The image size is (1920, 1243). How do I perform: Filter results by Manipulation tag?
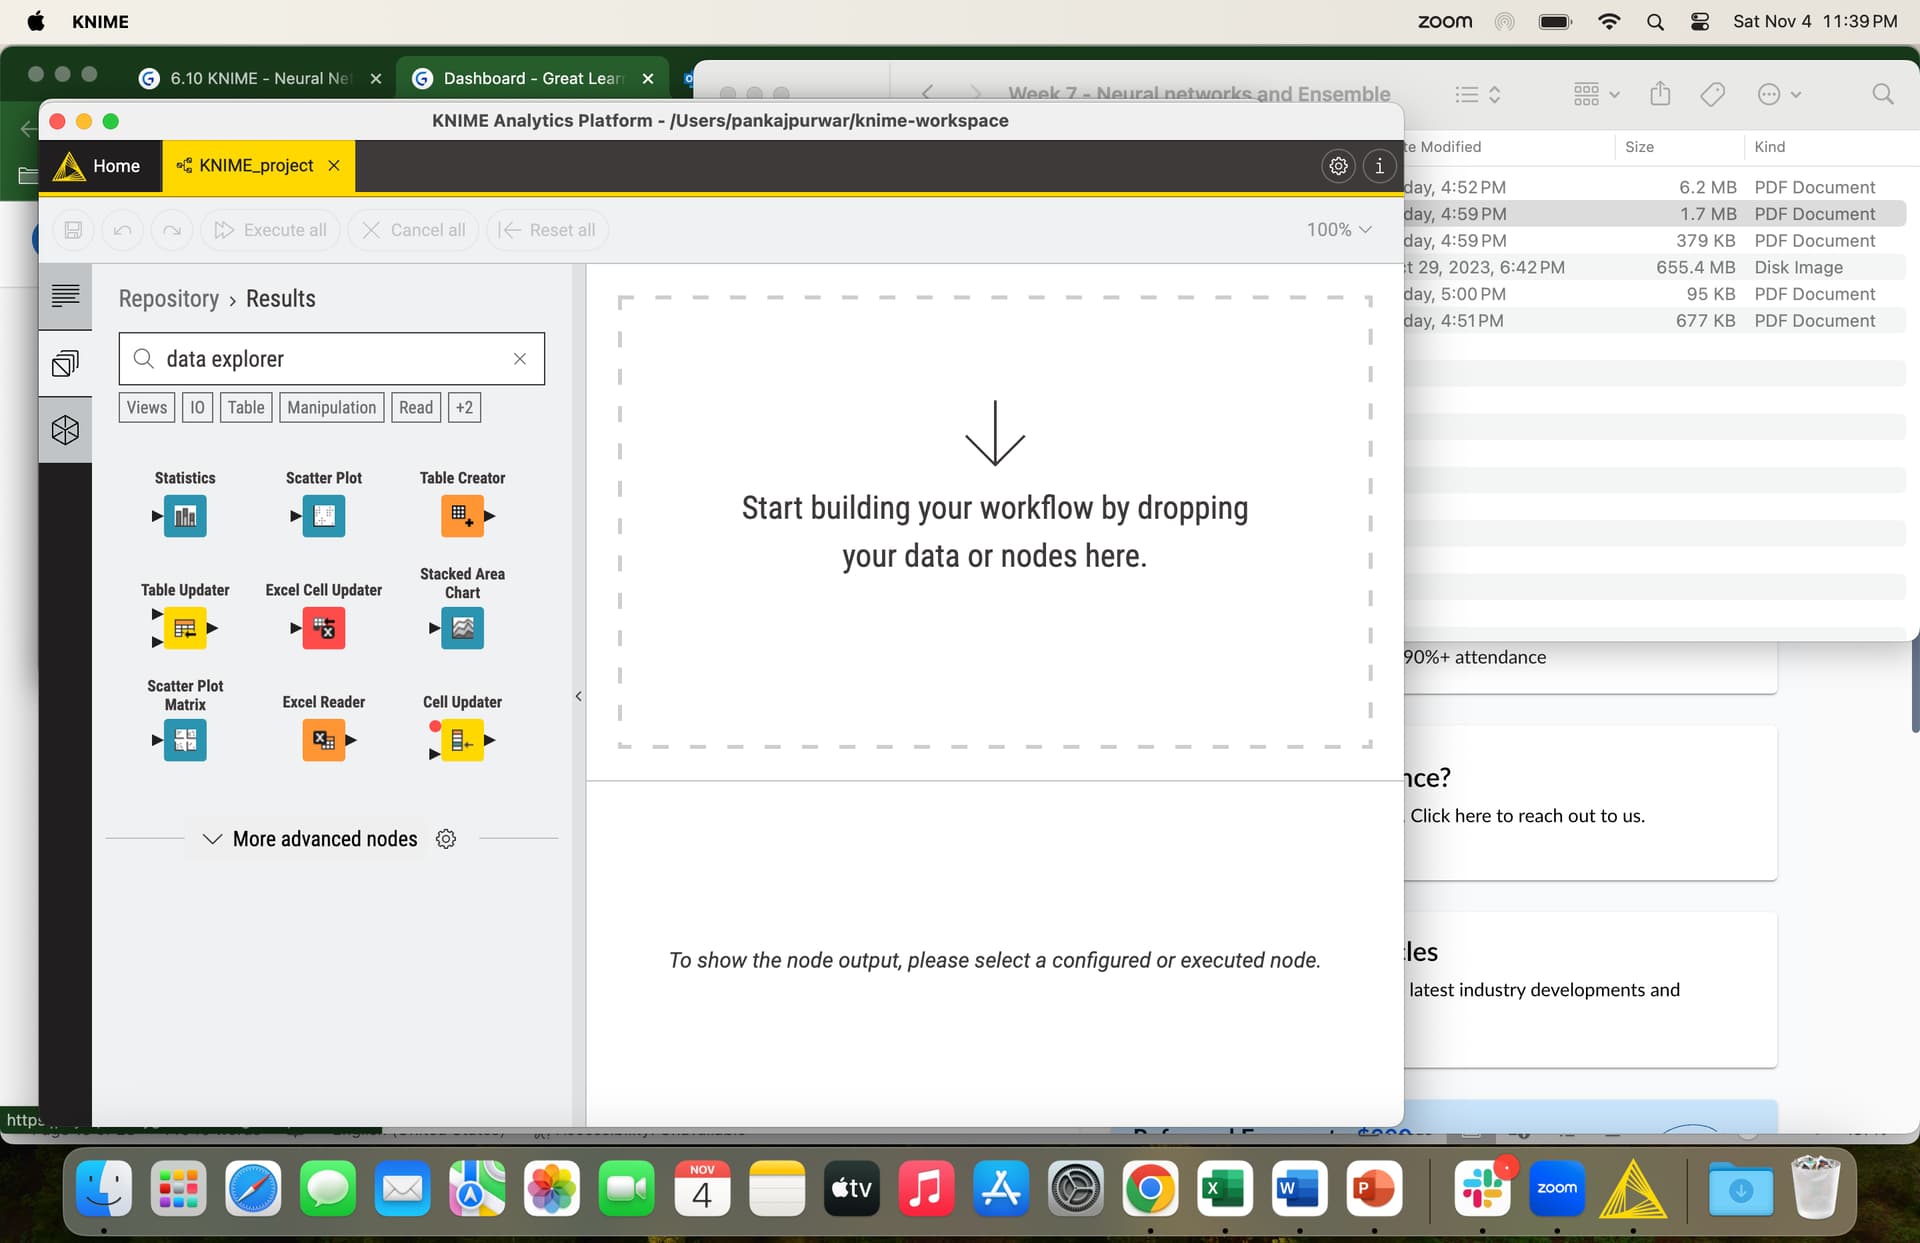[332, 408]
